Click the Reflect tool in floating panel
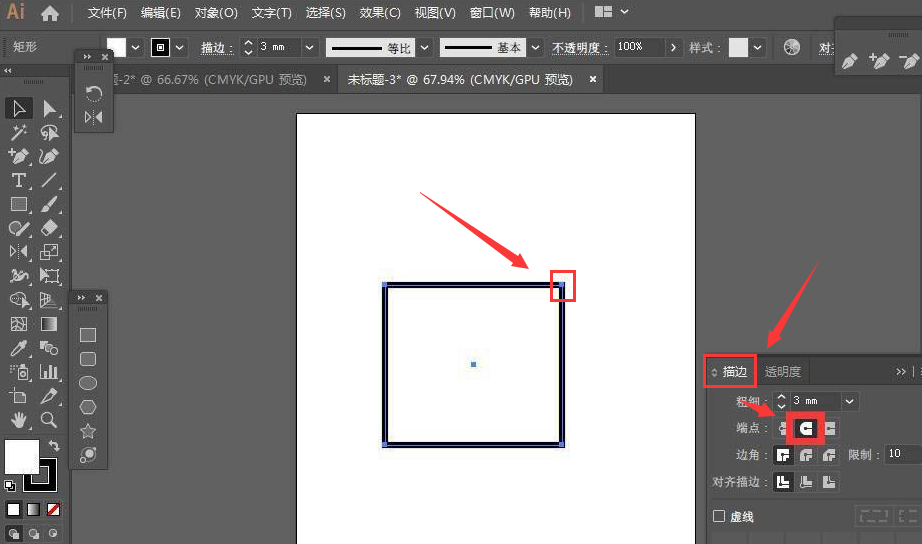This screenshot has height=544, width=922. pos(93,117)
